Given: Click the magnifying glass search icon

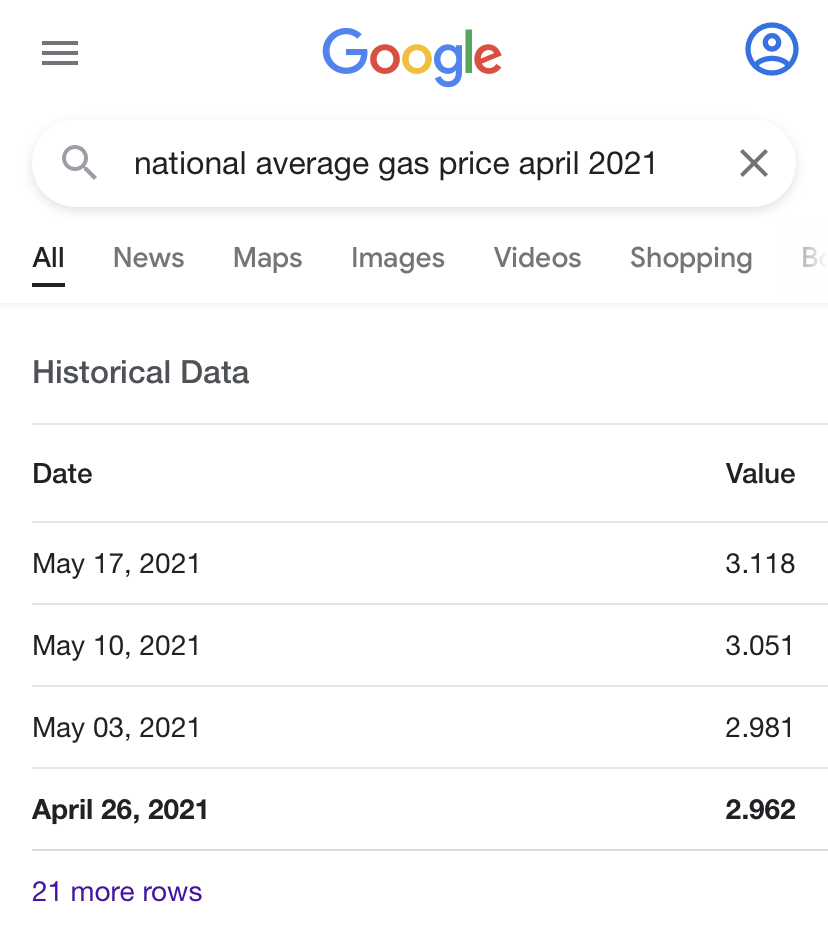Looking at the screenshot, I should [x=80, y=162].
